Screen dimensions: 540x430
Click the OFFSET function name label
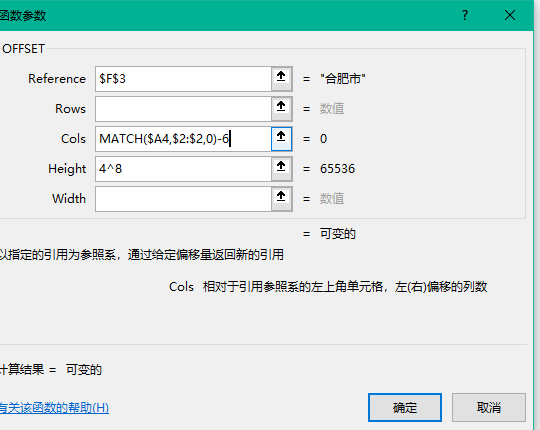[23, 49]
